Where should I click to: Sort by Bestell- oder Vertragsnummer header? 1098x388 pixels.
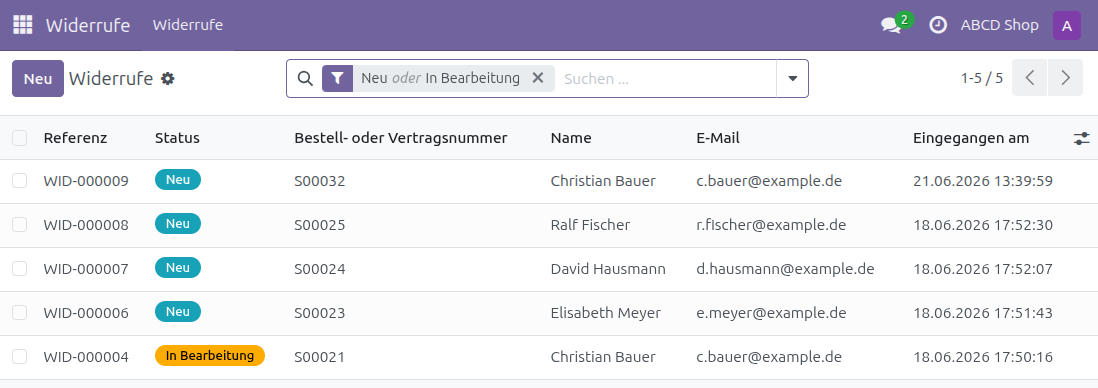click(x=401, y=138)
